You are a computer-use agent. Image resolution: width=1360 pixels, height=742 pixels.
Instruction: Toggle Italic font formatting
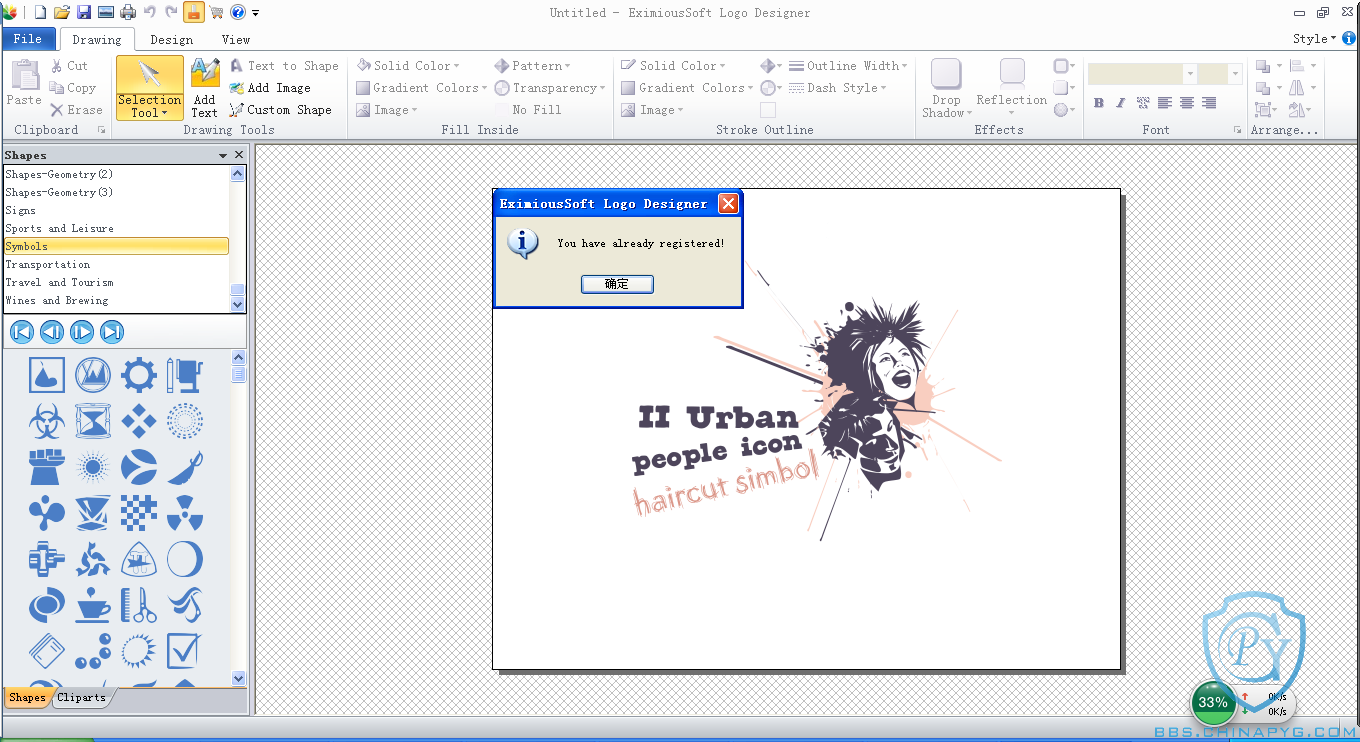point(1121,103)
